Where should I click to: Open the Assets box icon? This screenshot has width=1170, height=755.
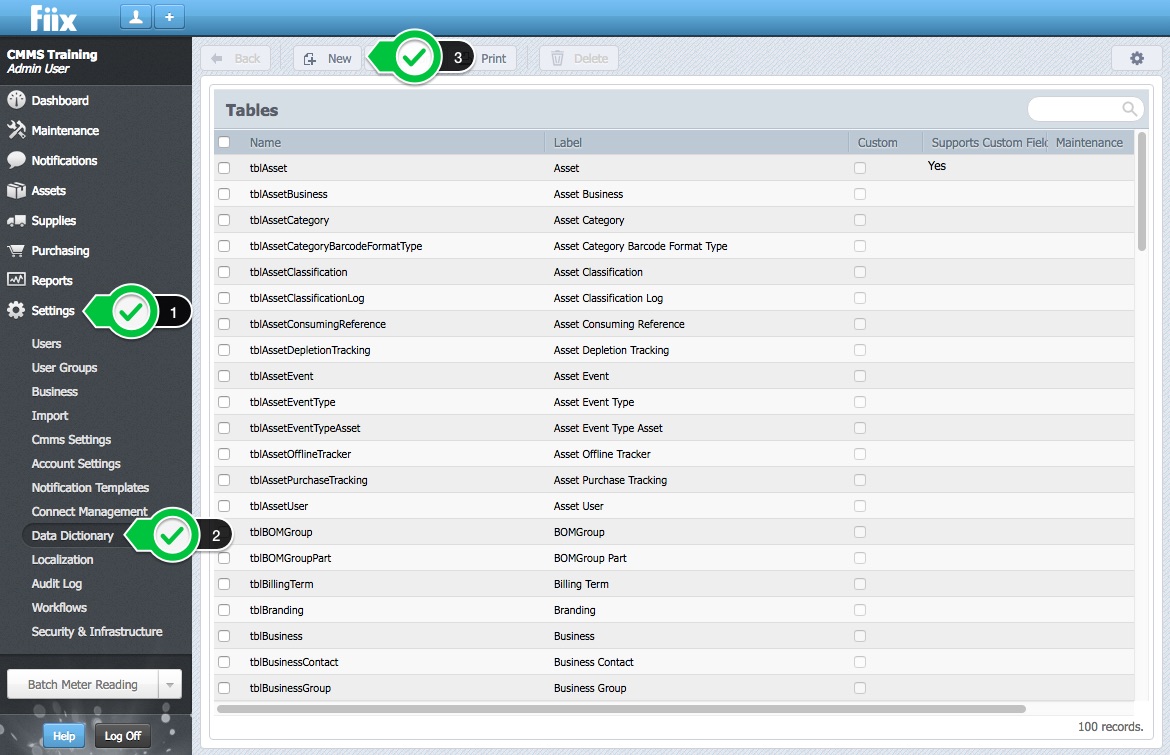coord(16,190)
